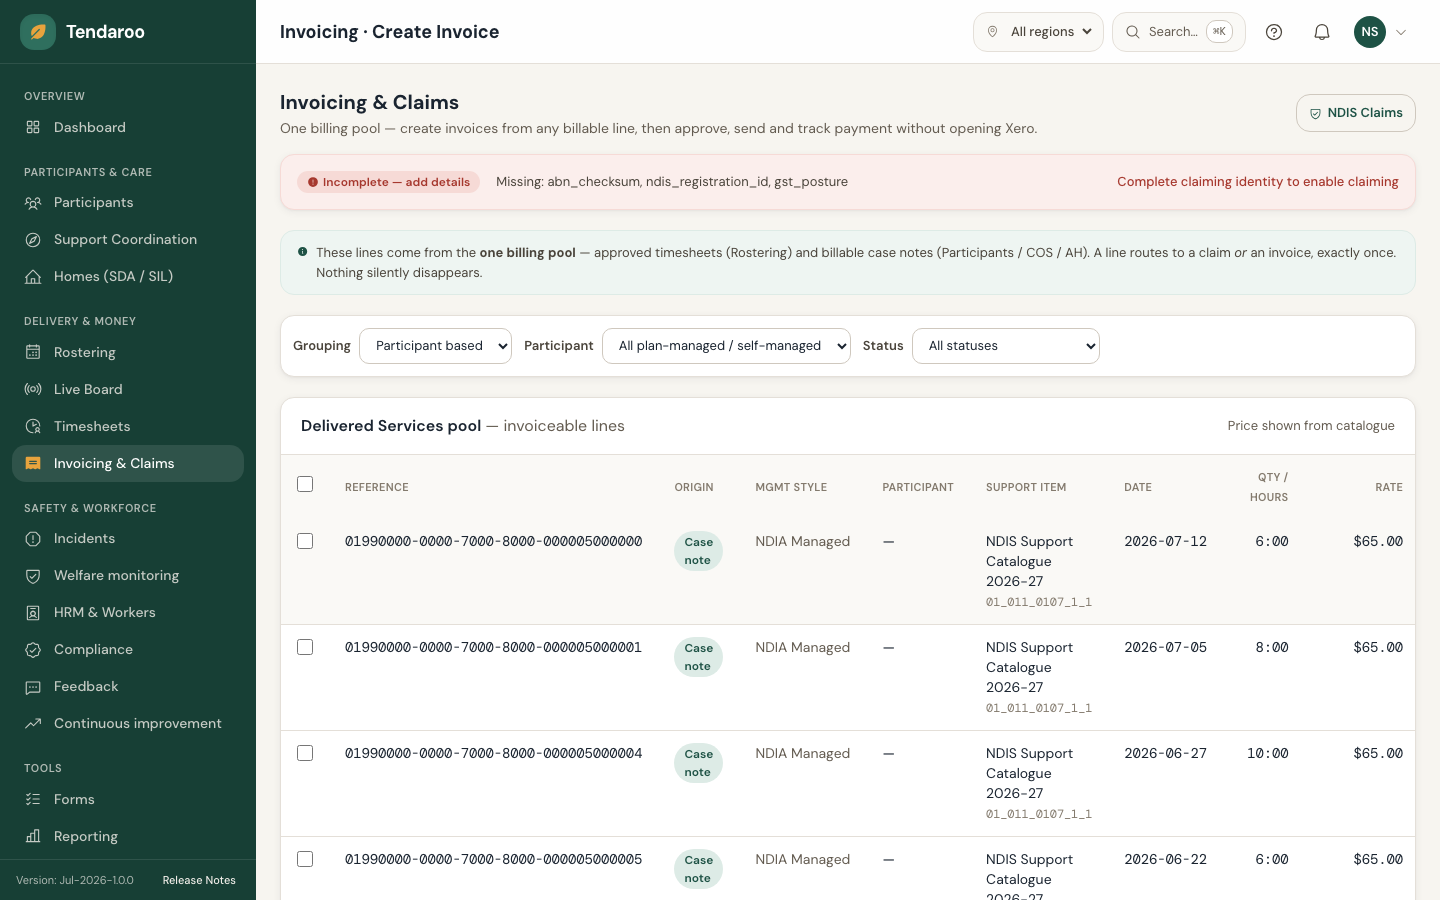Open the Grouping Participant based dropdown
The image size is (1440, 900).
(x=435, y=346)
